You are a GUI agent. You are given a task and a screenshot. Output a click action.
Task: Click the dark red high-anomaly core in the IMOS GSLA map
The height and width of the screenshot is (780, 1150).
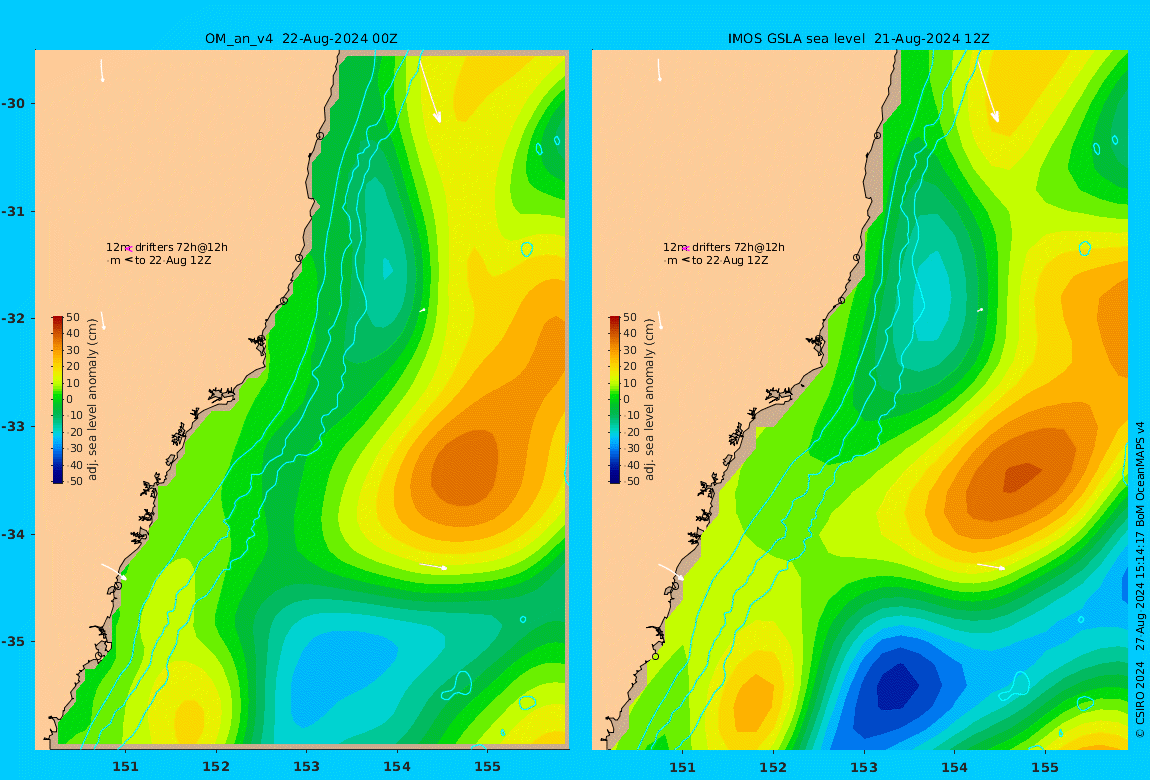point(1022,477)
